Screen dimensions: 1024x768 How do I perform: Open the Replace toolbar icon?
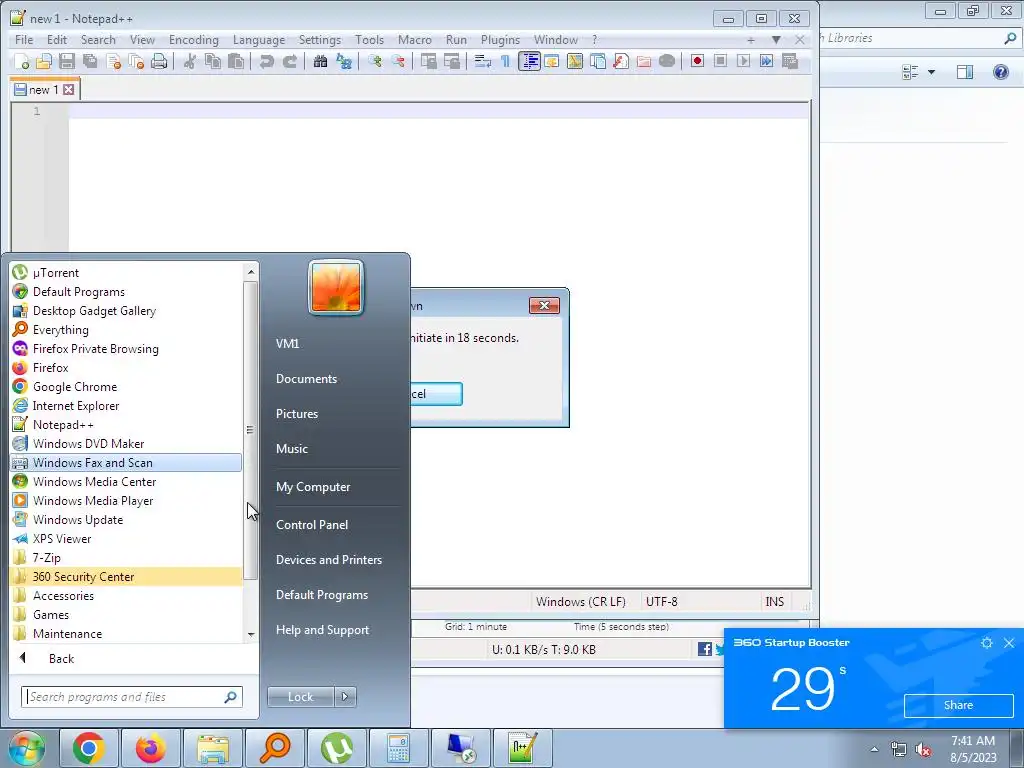point(344,61)
